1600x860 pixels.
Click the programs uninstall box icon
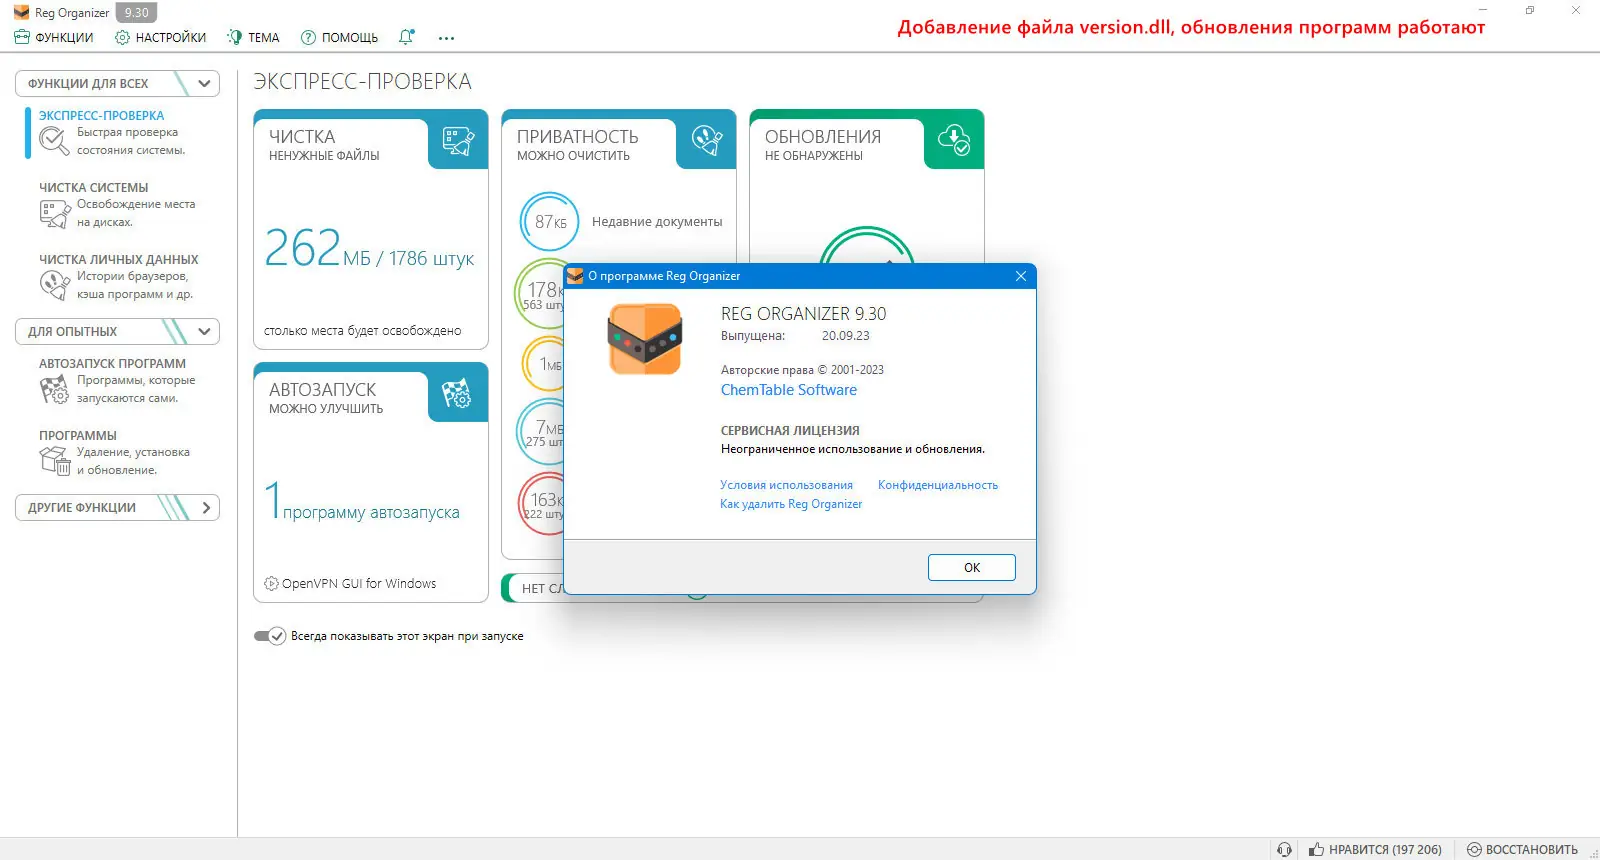click(x=54, y=461)
